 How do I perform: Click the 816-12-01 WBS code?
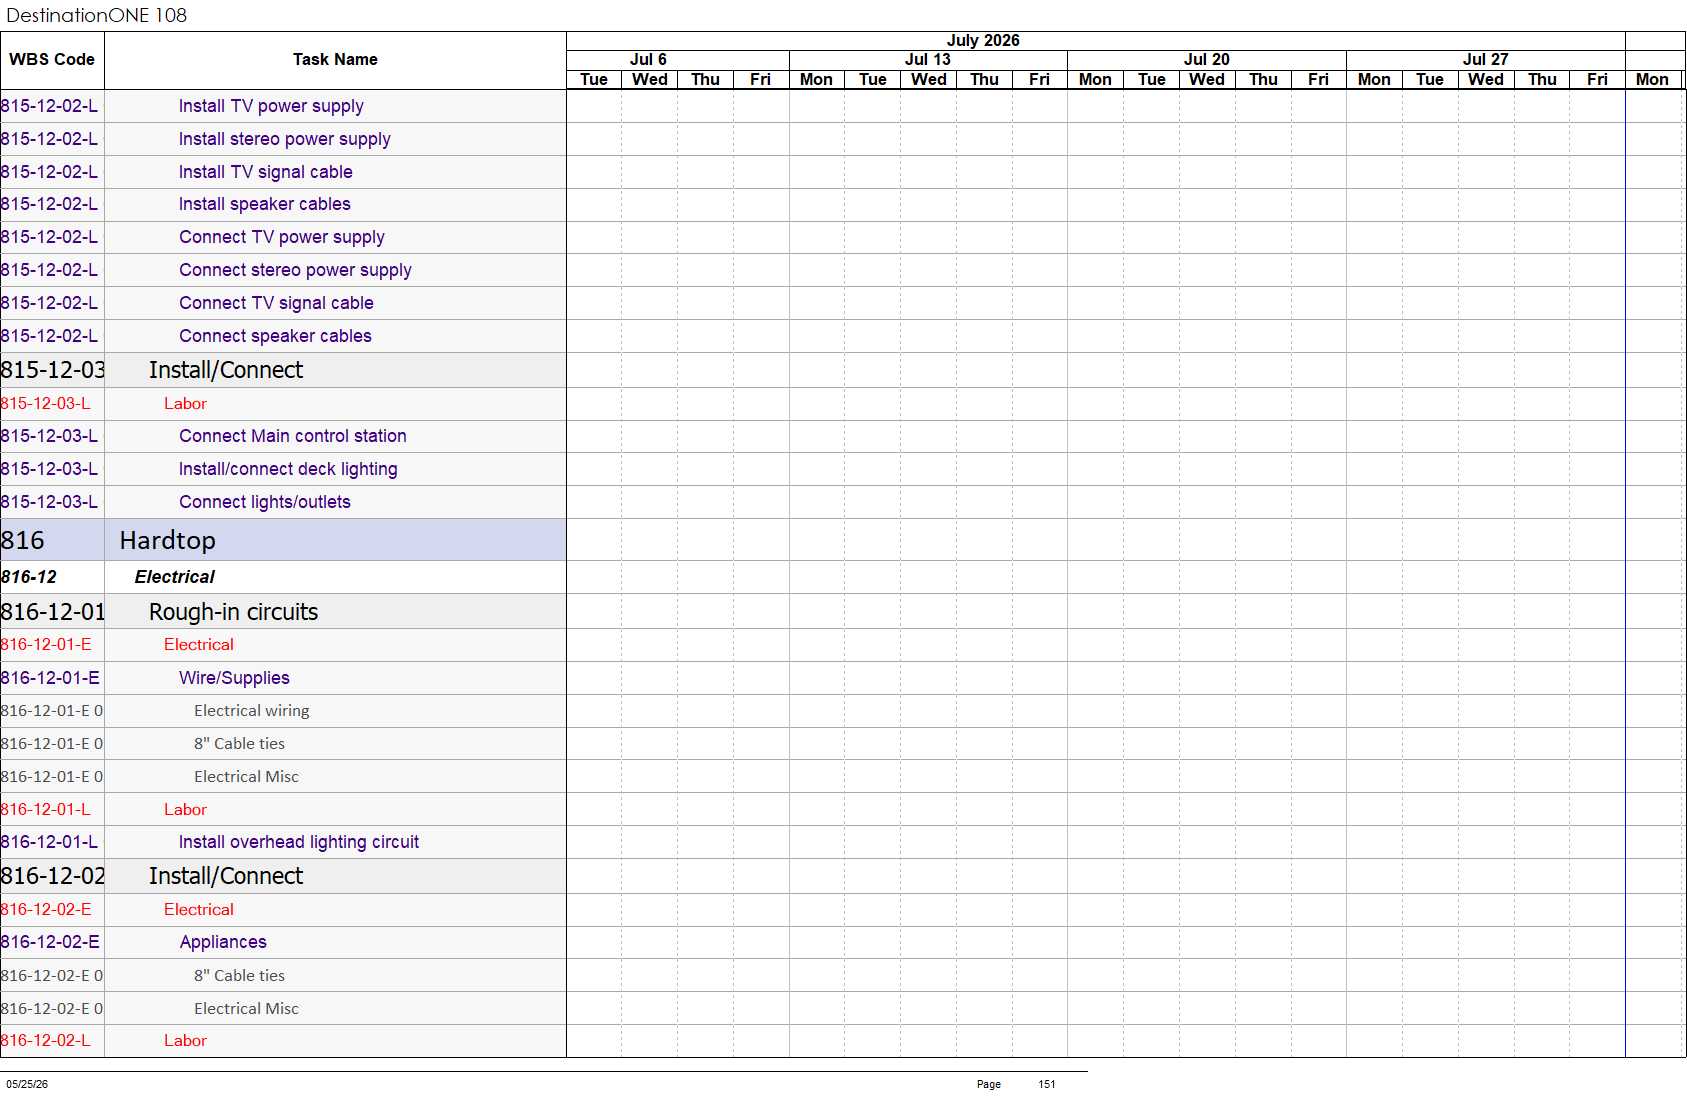pyautogui.click(x=53, y=612)
